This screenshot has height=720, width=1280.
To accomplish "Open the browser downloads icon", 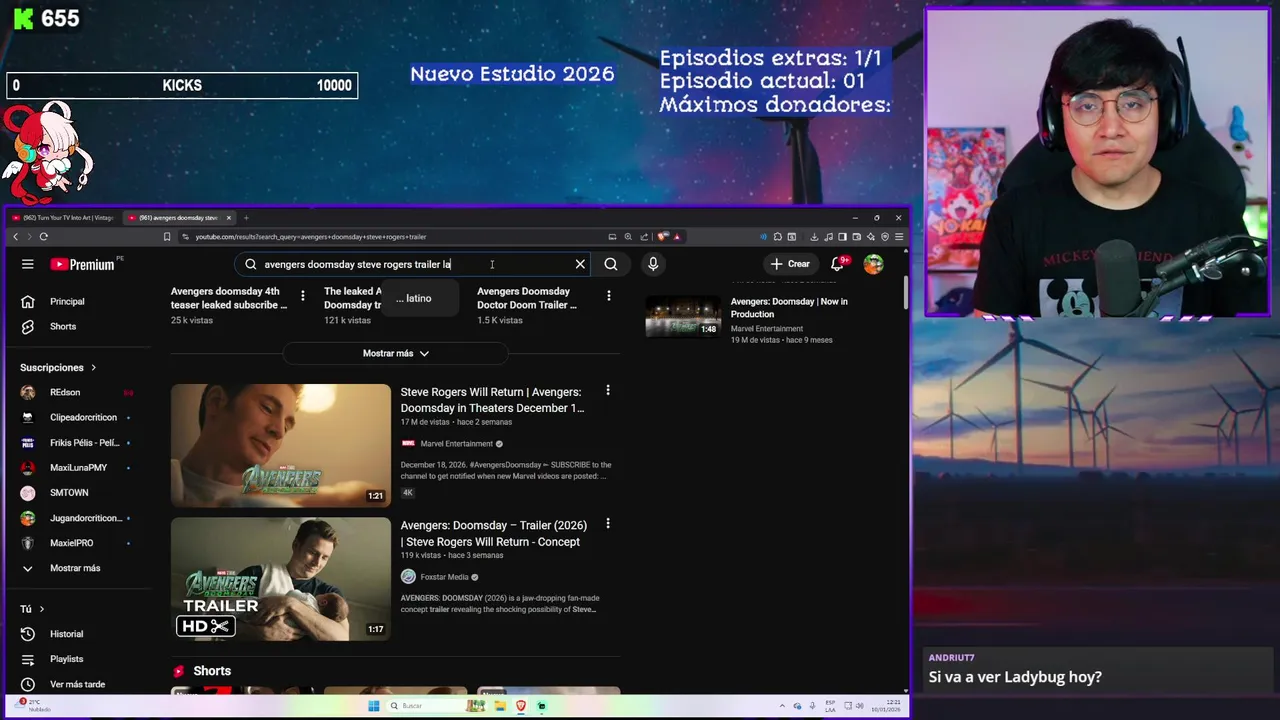I will (814, 237).
